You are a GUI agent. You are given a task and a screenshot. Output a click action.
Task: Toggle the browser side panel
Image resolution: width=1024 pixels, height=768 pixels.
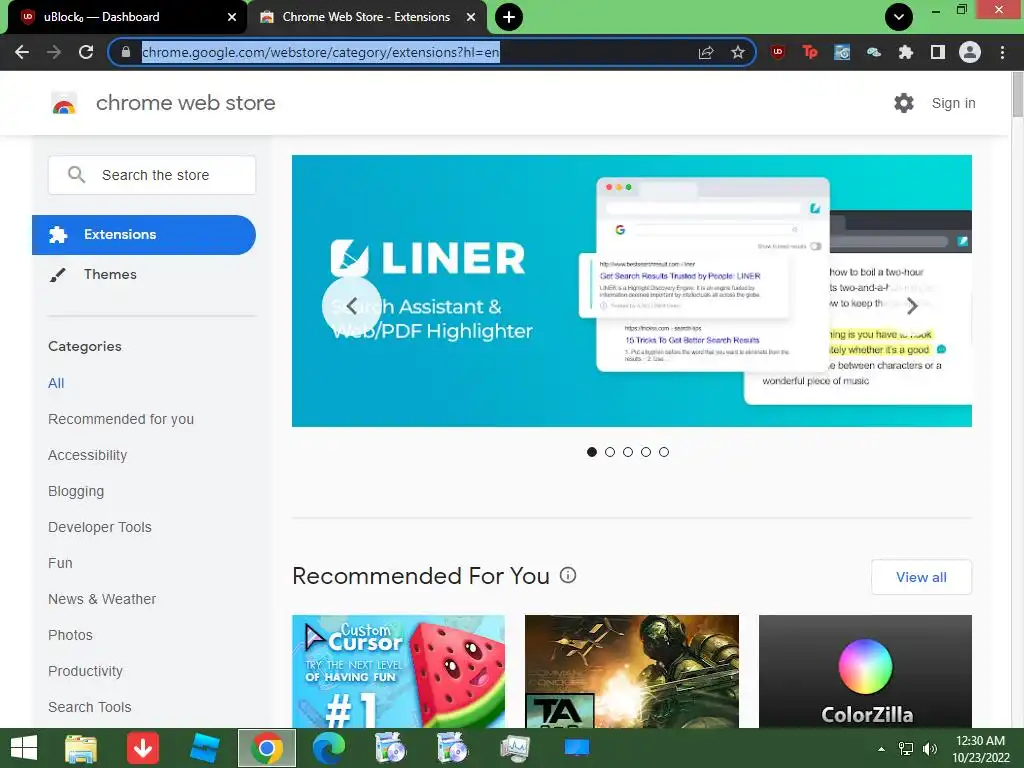938,52
